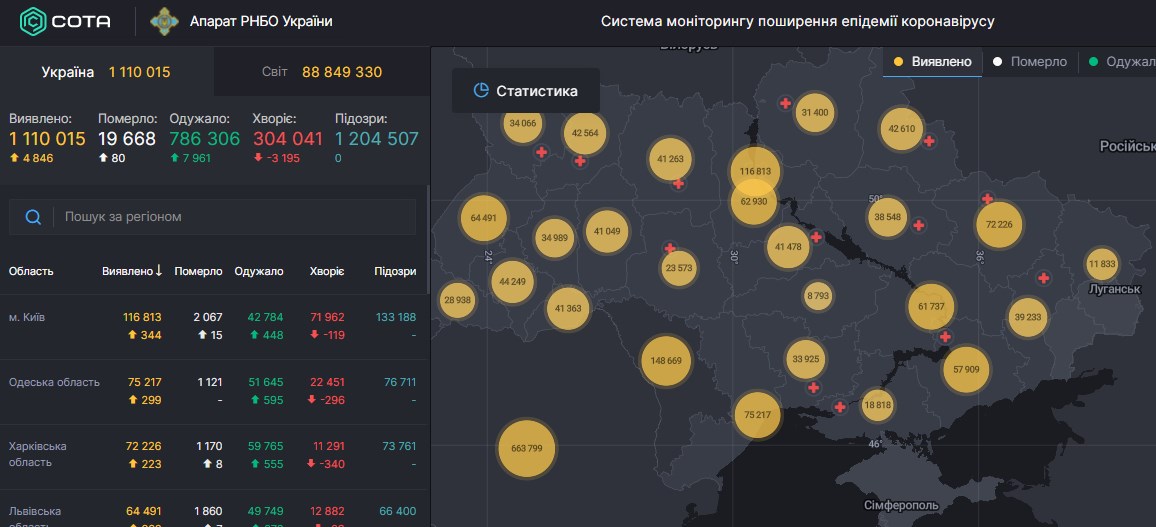Click the red cross marker below 61 737 bubble
Image resolution: width=1156 pixels, height=527 pixels.
coord(944,337)
